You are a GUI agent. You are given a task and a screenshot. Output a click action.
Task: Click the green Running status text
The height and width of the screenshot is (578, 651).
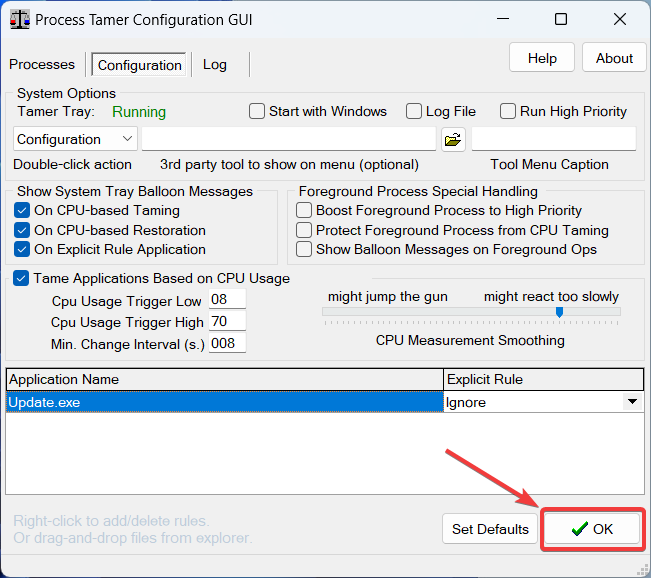(x=139, y=112)
